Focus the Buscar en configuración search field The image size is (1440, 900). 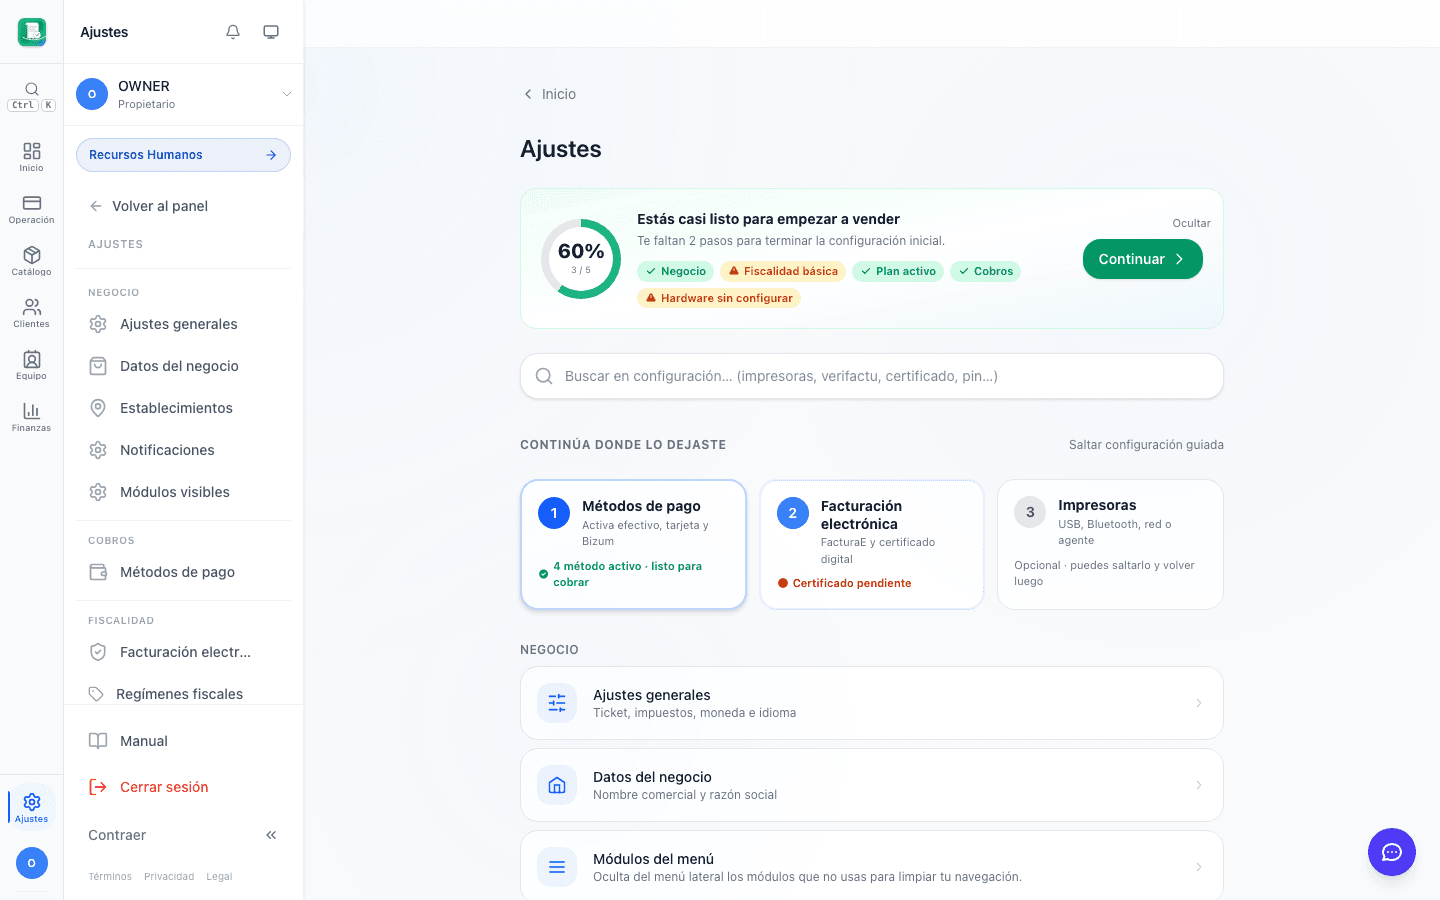pyautogui.click(x=872, y=376)
